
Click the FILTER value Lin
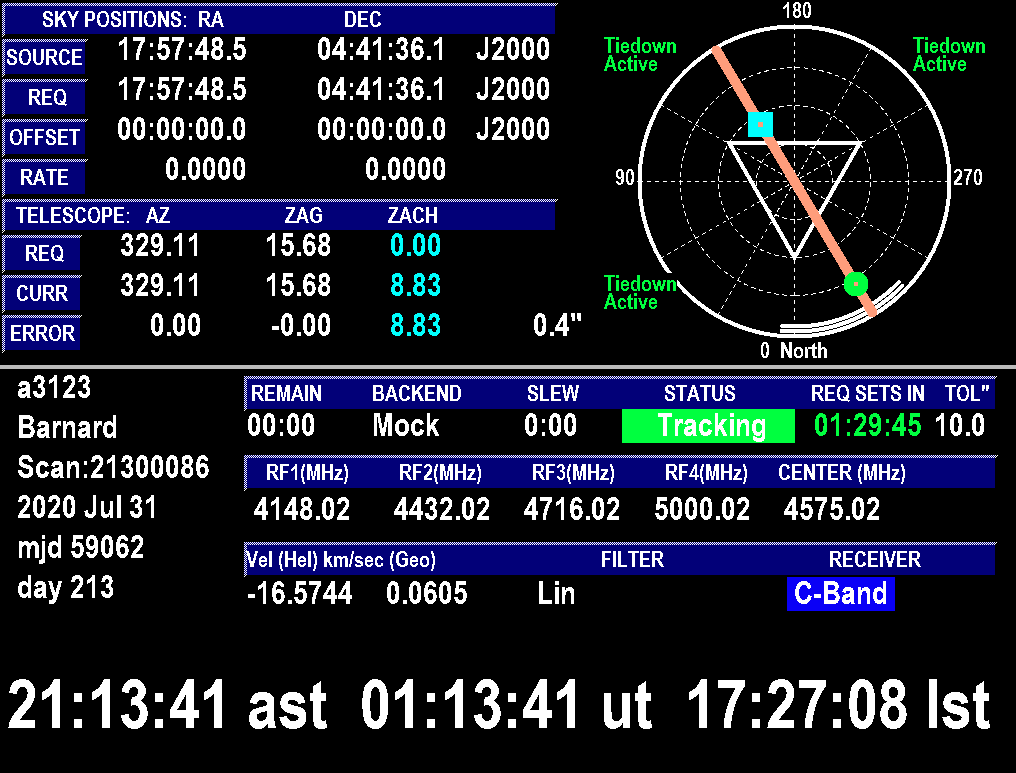click(556, 594)
